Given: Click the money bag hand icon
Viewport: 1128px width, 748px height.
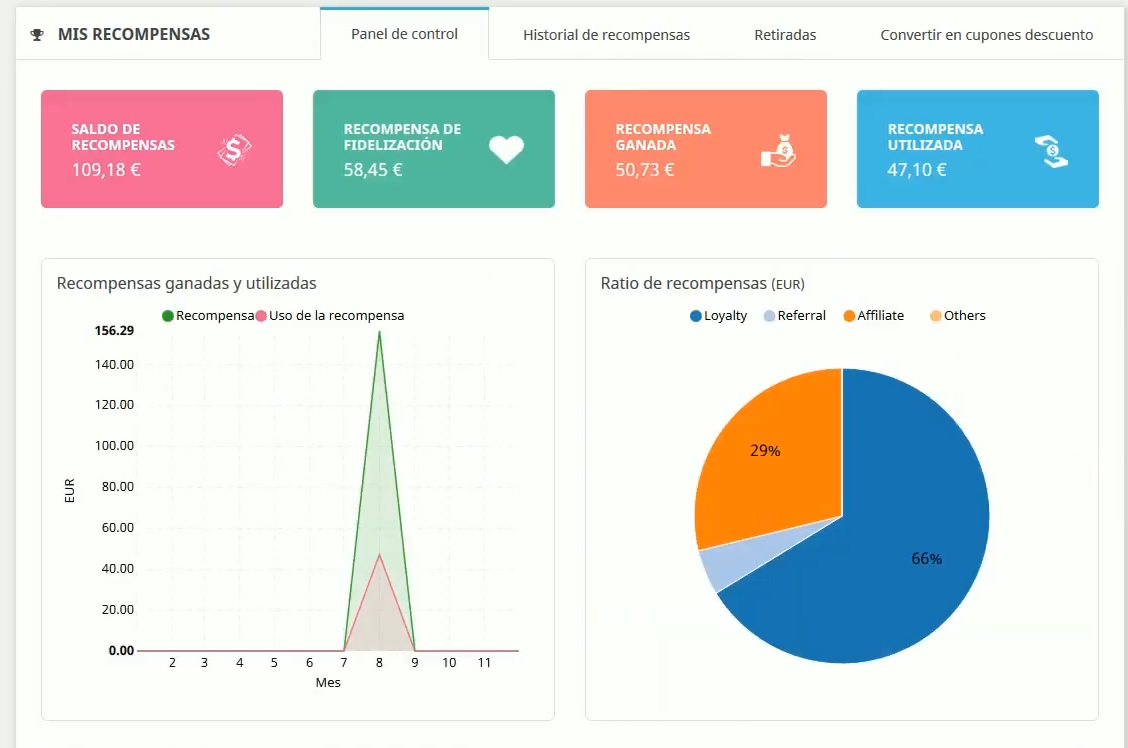Looking at the screenshot, I should point(778,150).
